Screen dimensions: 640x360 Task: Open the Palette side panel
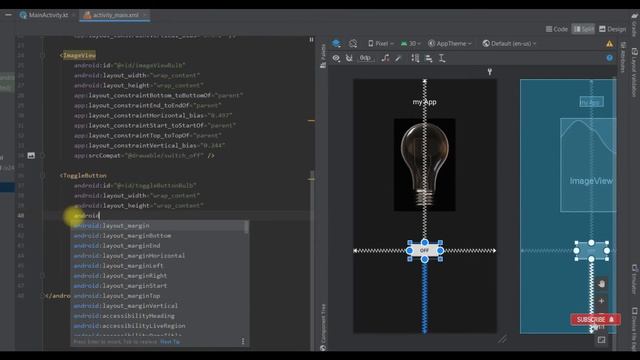coord(323,56)
